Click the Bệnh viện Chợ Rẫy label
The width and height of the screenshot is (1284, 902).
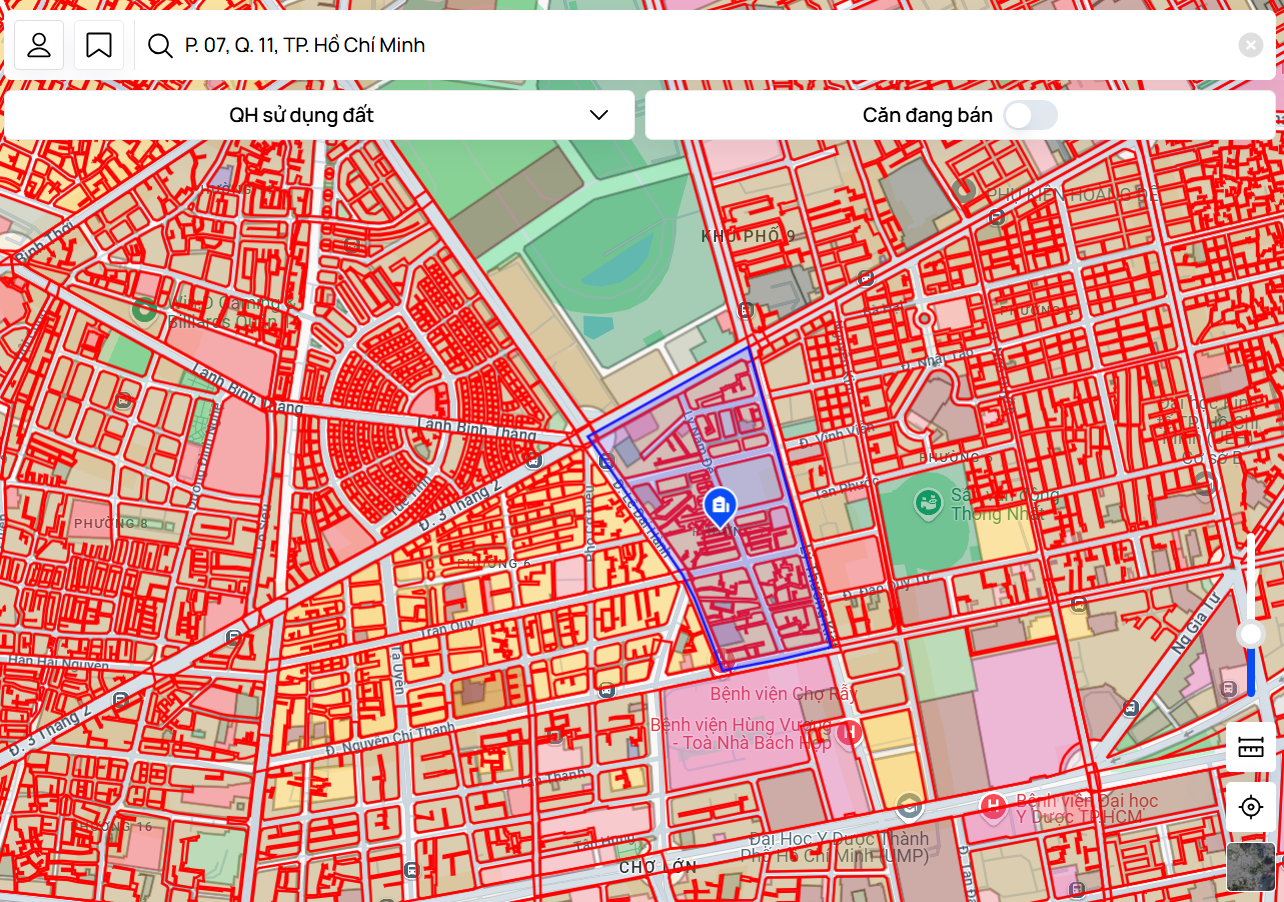(784, 693)
